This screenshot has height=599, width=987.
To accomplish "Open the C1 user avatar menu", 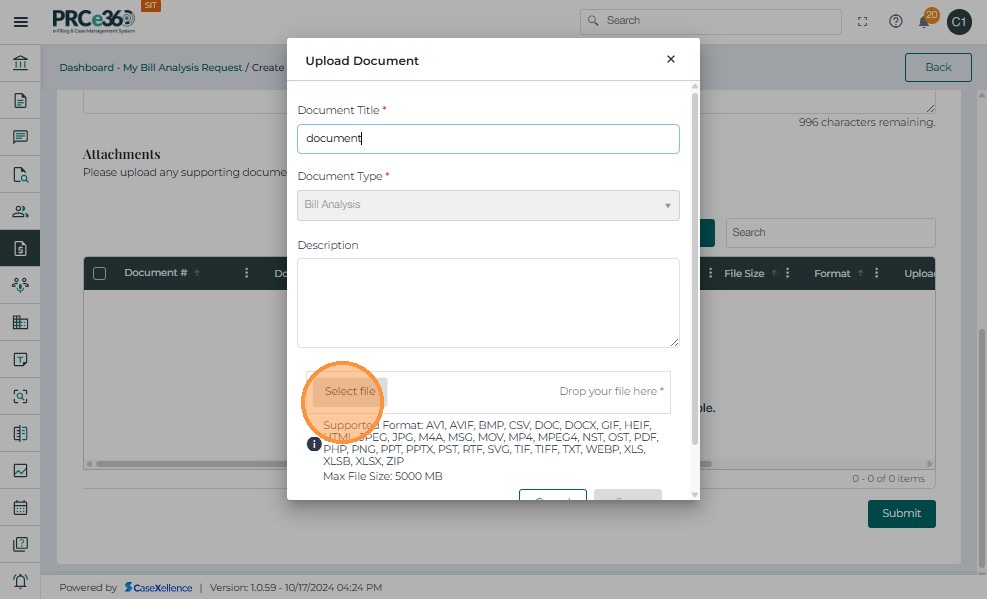I will pos(959,22).
